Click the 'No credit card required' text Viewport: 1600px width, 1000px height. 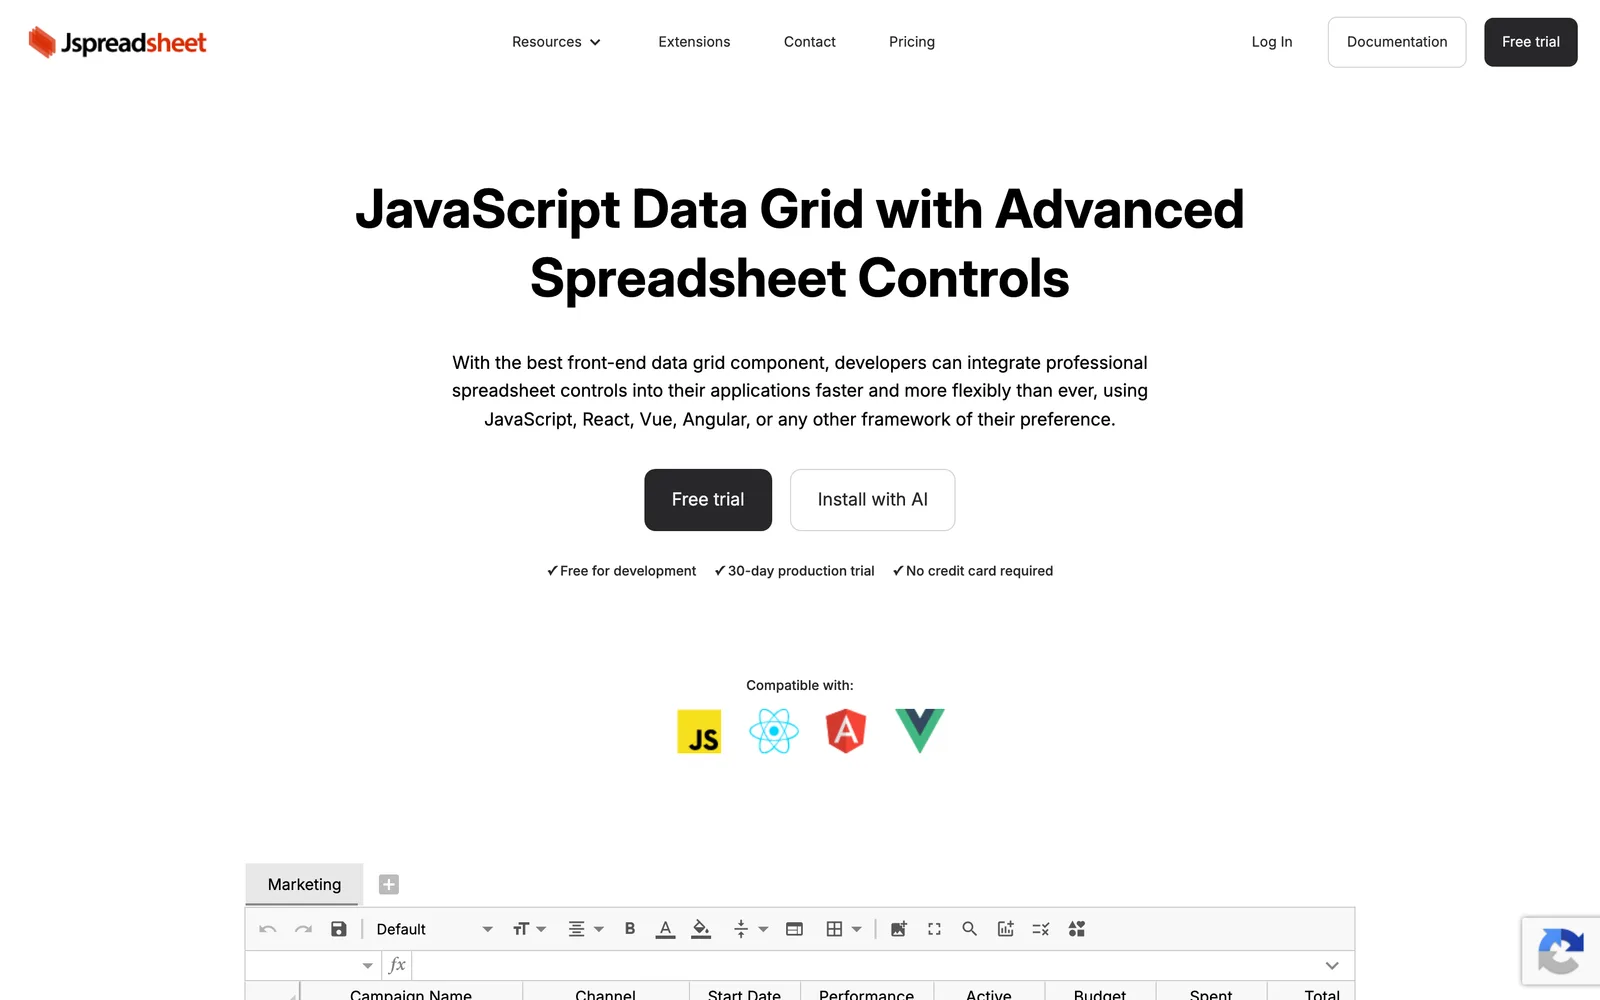(979, 571)
